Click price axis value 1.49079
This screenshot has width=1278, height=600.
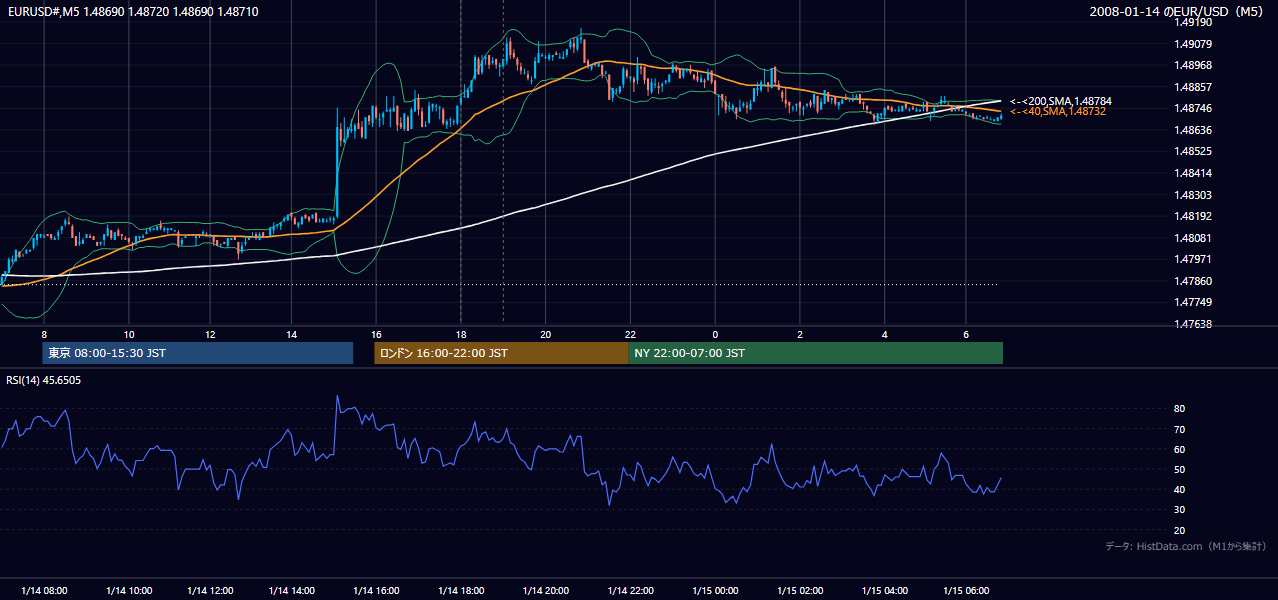click(1194, 44)
